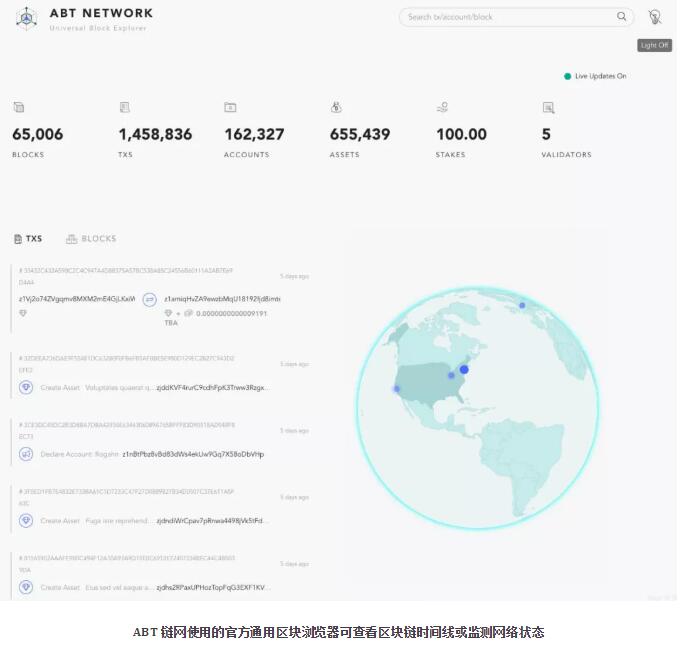This screenshot has height=646, width=680.
Task: Click the sender diamond icon in first transaction
Action: coord(23,313)
